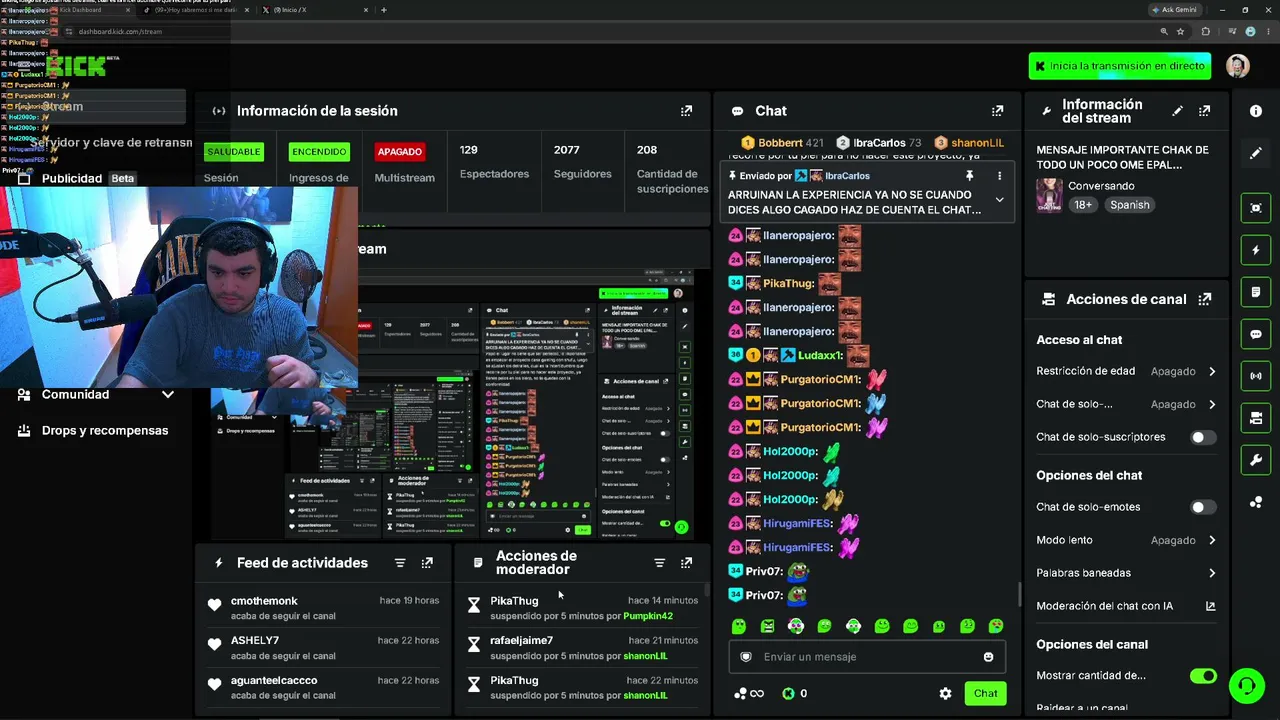Open the emoji picker in message box
Image resolution: width=1280 pixels, height=720 pixels.
(988, 657)
